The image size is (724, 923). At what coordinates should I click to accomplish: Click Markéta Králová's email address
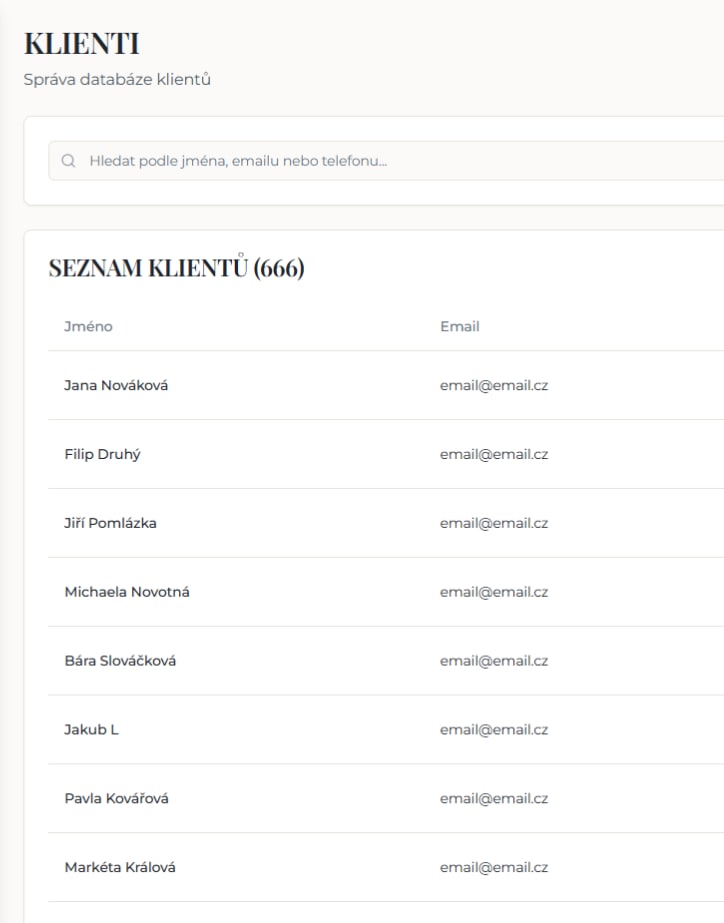pyautogui.click(x=494, y=868)
